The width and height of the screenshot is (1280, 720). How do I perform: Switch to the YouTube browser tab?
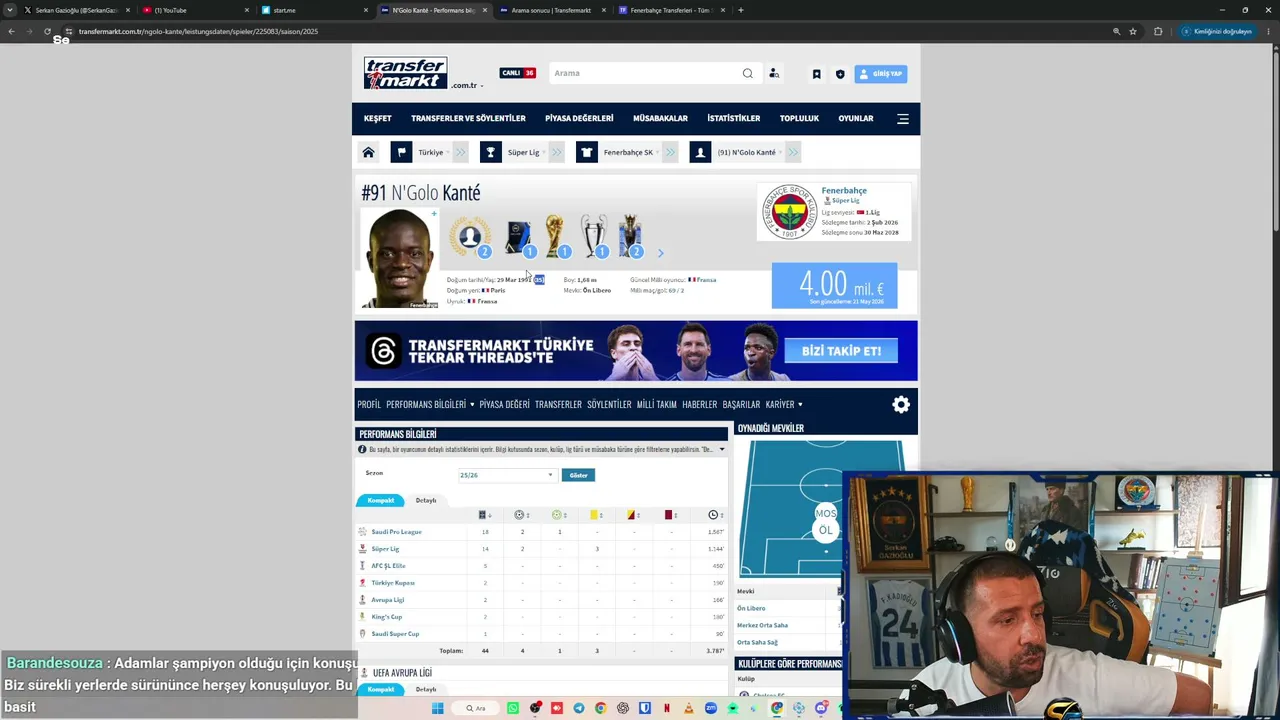coord(195,10)
